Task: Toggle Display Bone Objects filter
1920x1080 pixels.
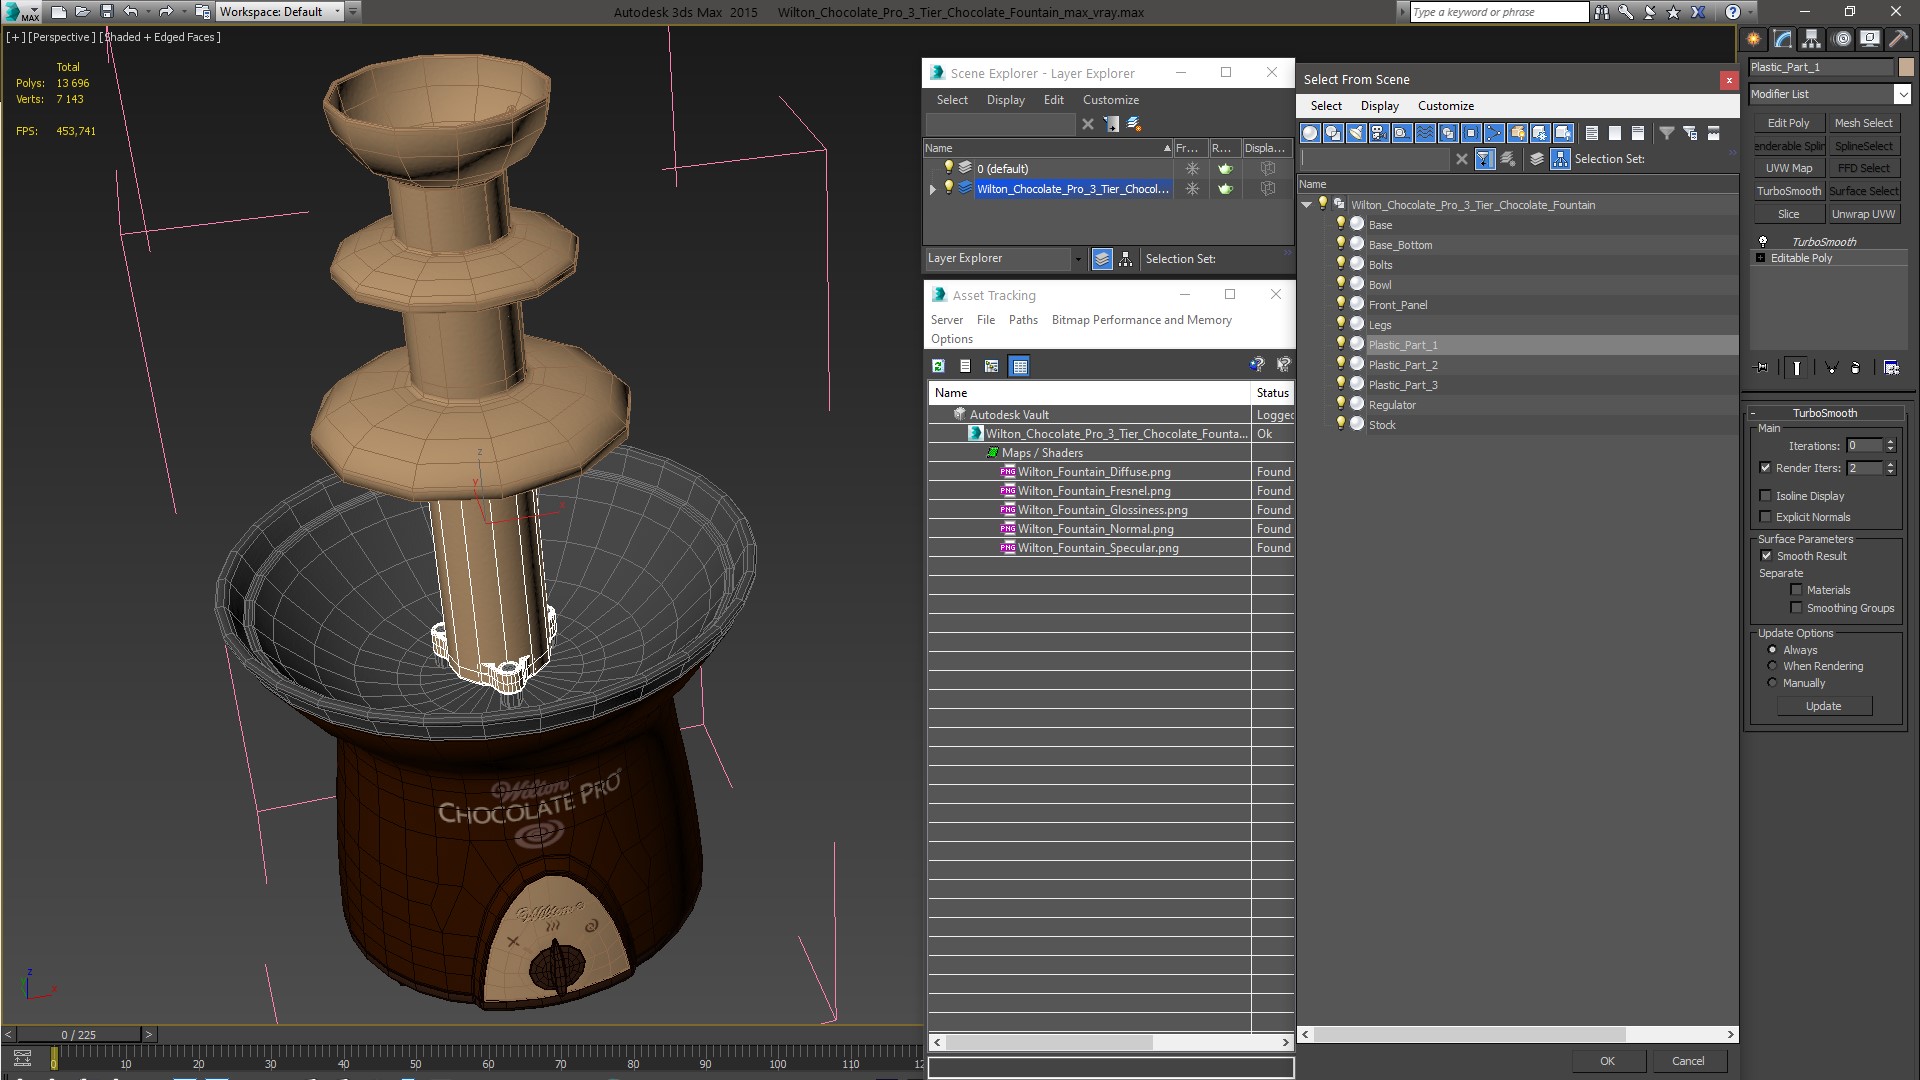Action: [x=1494, y=133]
